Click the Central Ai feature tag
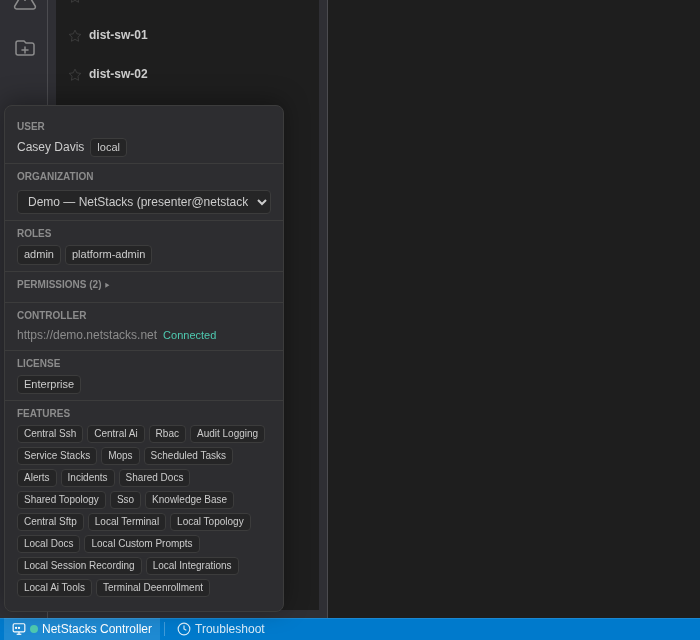The image size is (700, 640). point(116,434)
